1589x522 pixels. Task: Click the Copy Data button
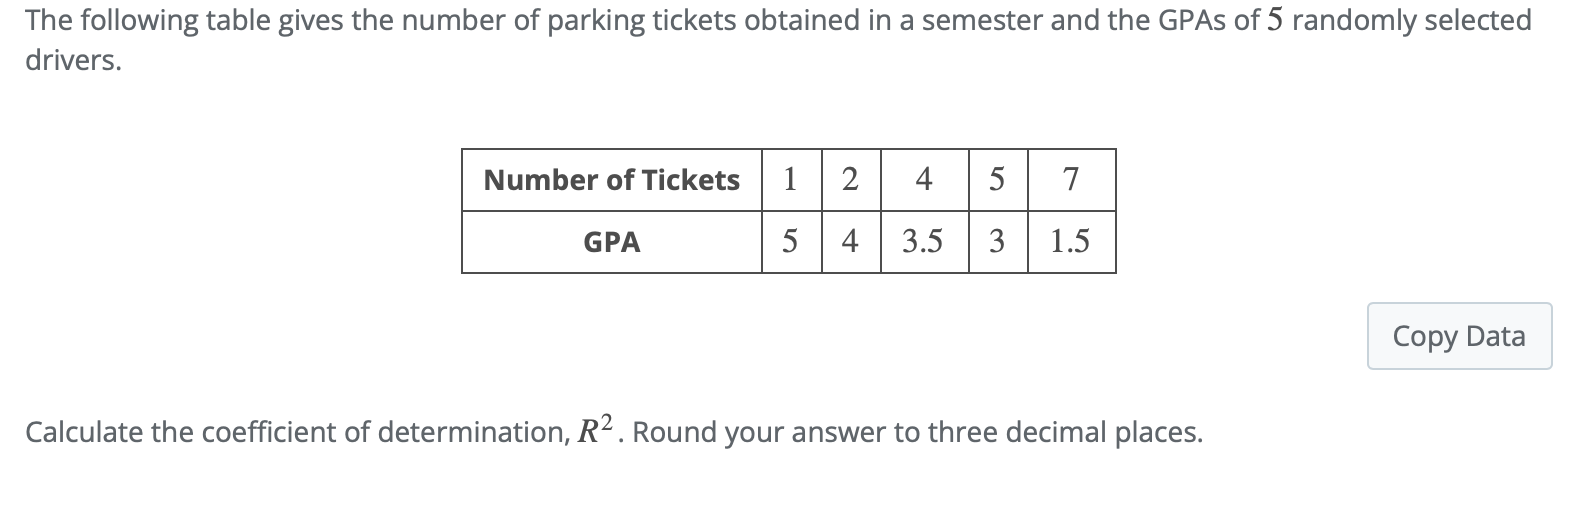[1459, 336]
